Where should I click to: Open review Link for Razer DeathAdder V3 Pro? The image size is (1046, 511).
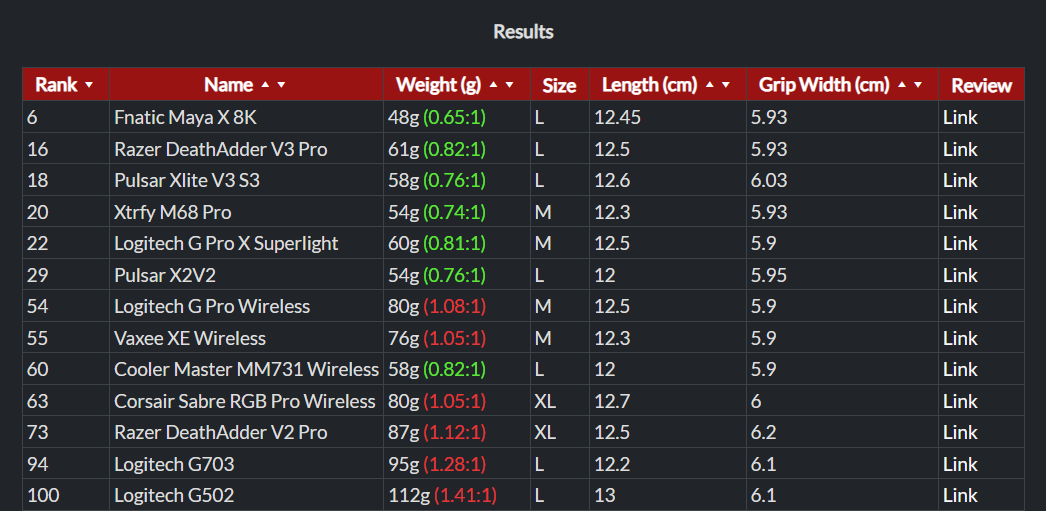click(960, 149)
